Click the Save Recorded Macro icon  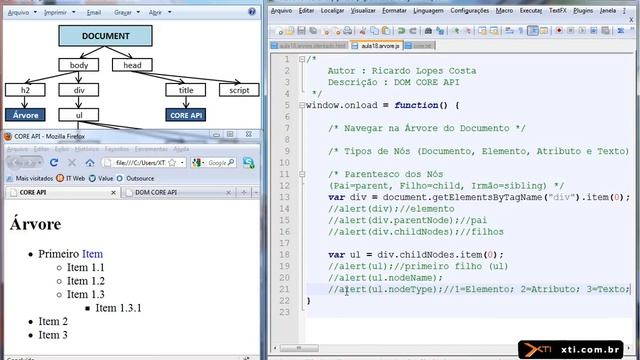pyautogui.click(x=605, y=31)
